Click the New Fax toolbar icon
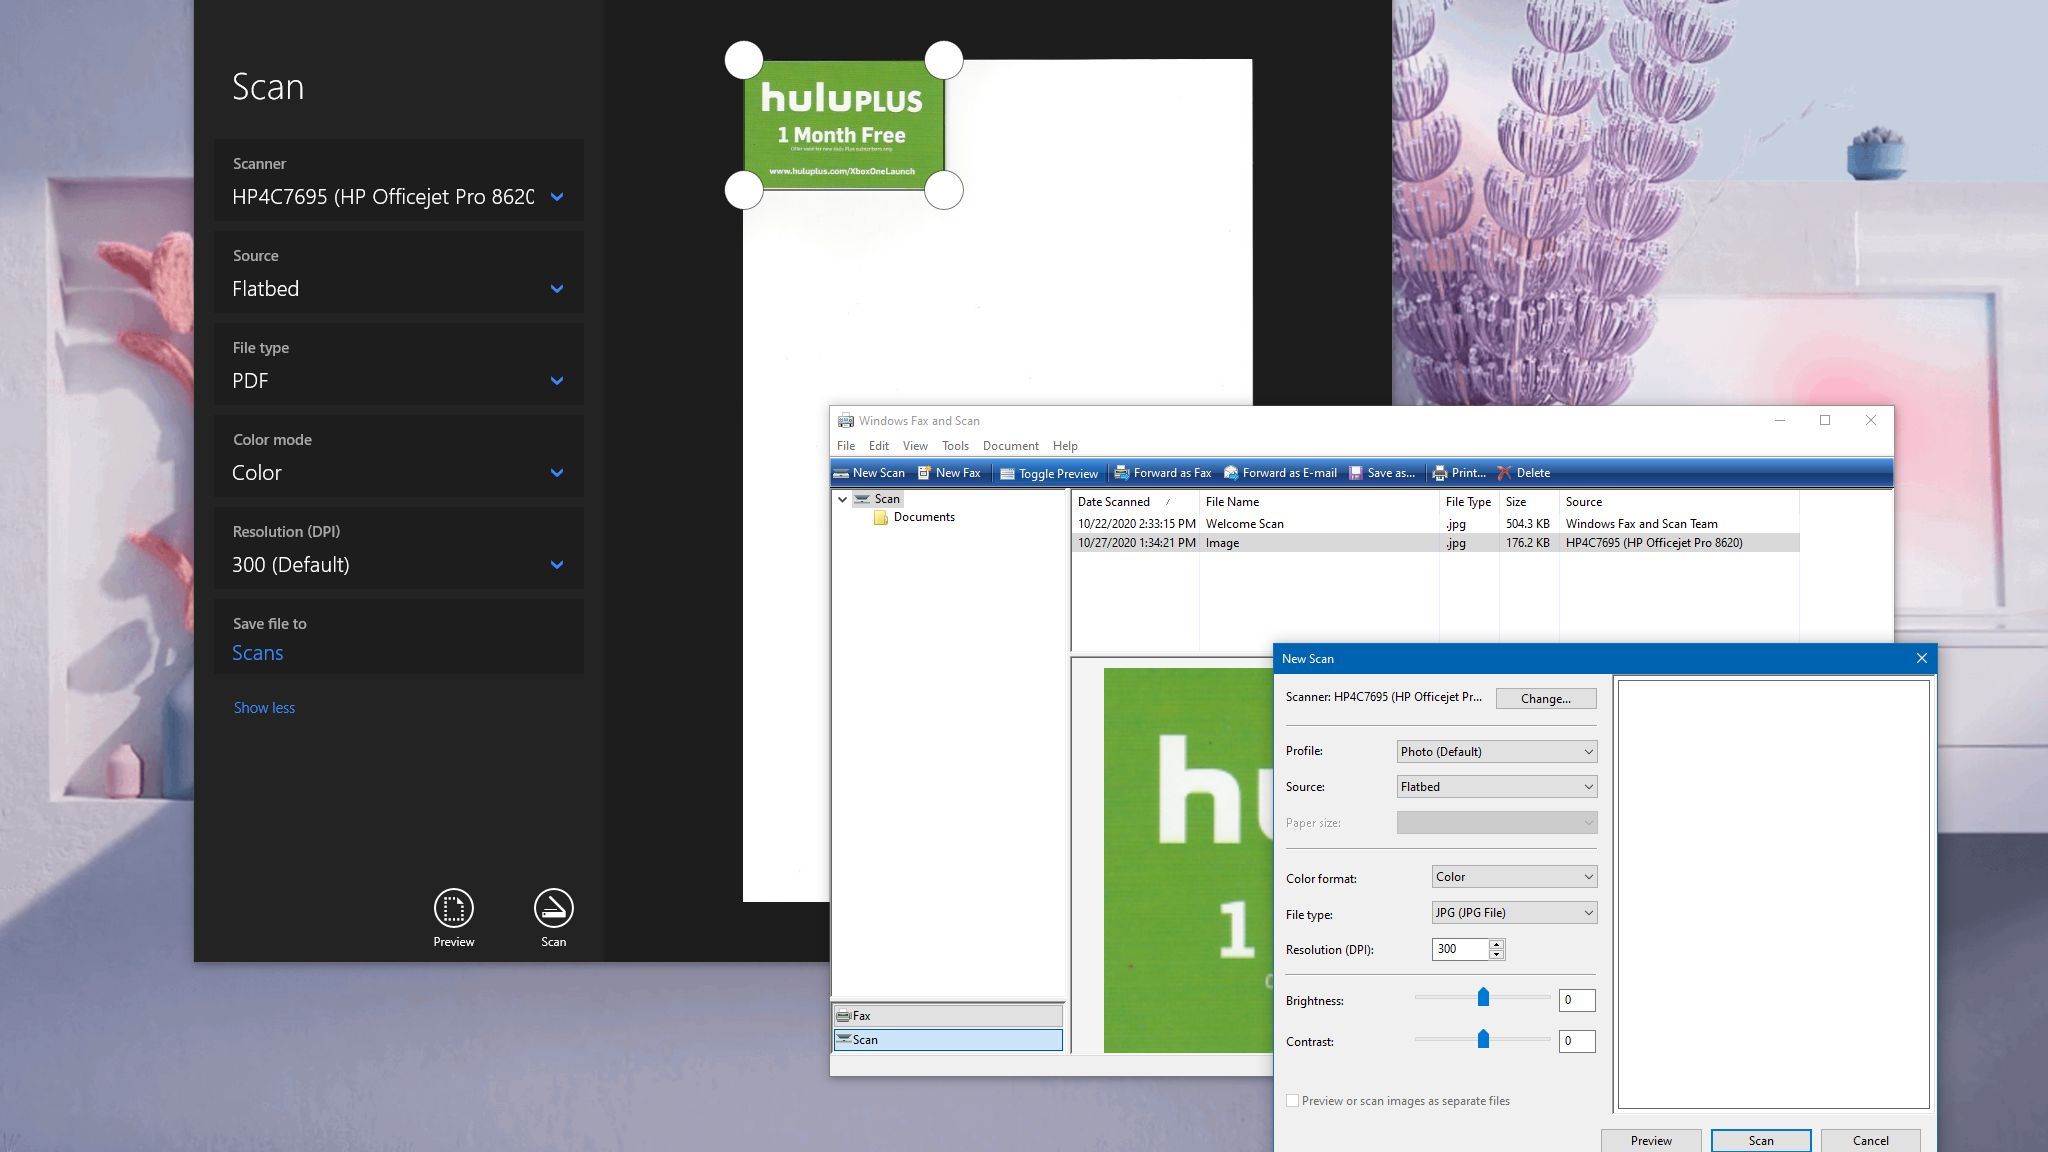This screenshot has height=1152, width=2048. [925, 473]
